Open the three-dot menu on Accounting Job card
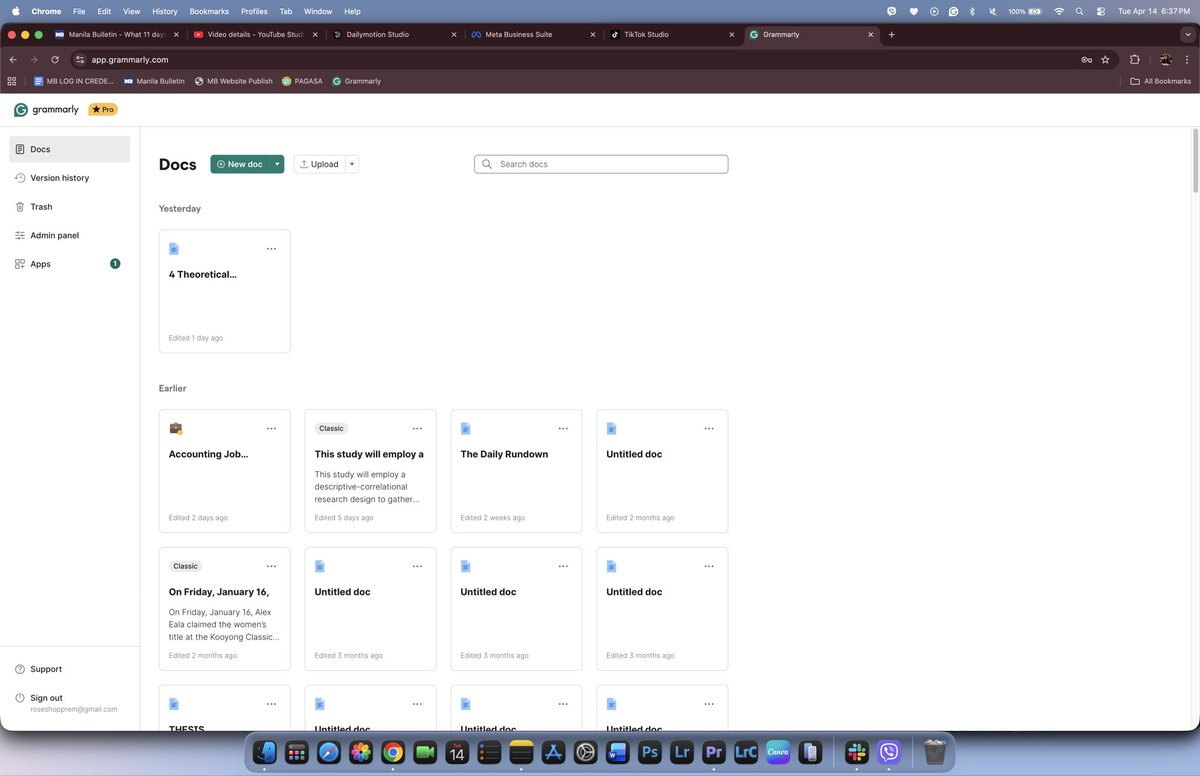The height and width of the screenshot is (776, 1200). coord(271,428)
